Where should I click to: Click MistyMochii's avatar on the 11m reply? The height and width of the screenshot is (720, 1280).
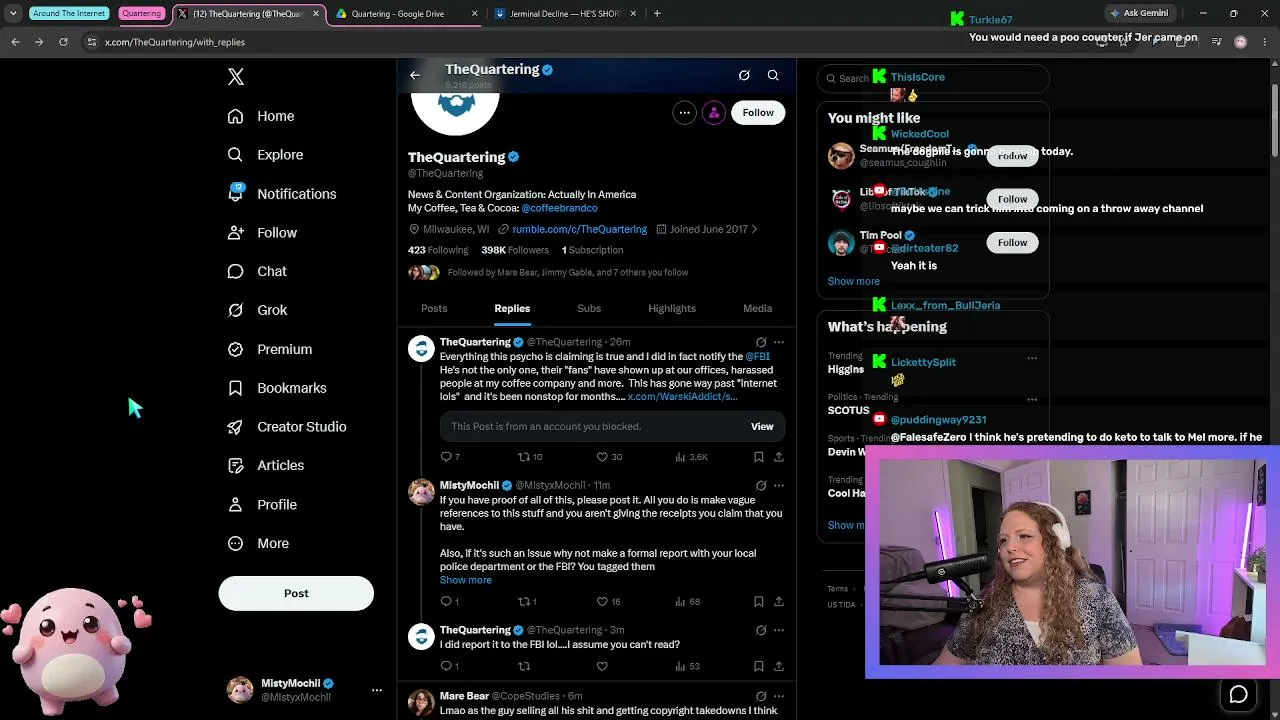pyautogui.click(x=422, y=492)
